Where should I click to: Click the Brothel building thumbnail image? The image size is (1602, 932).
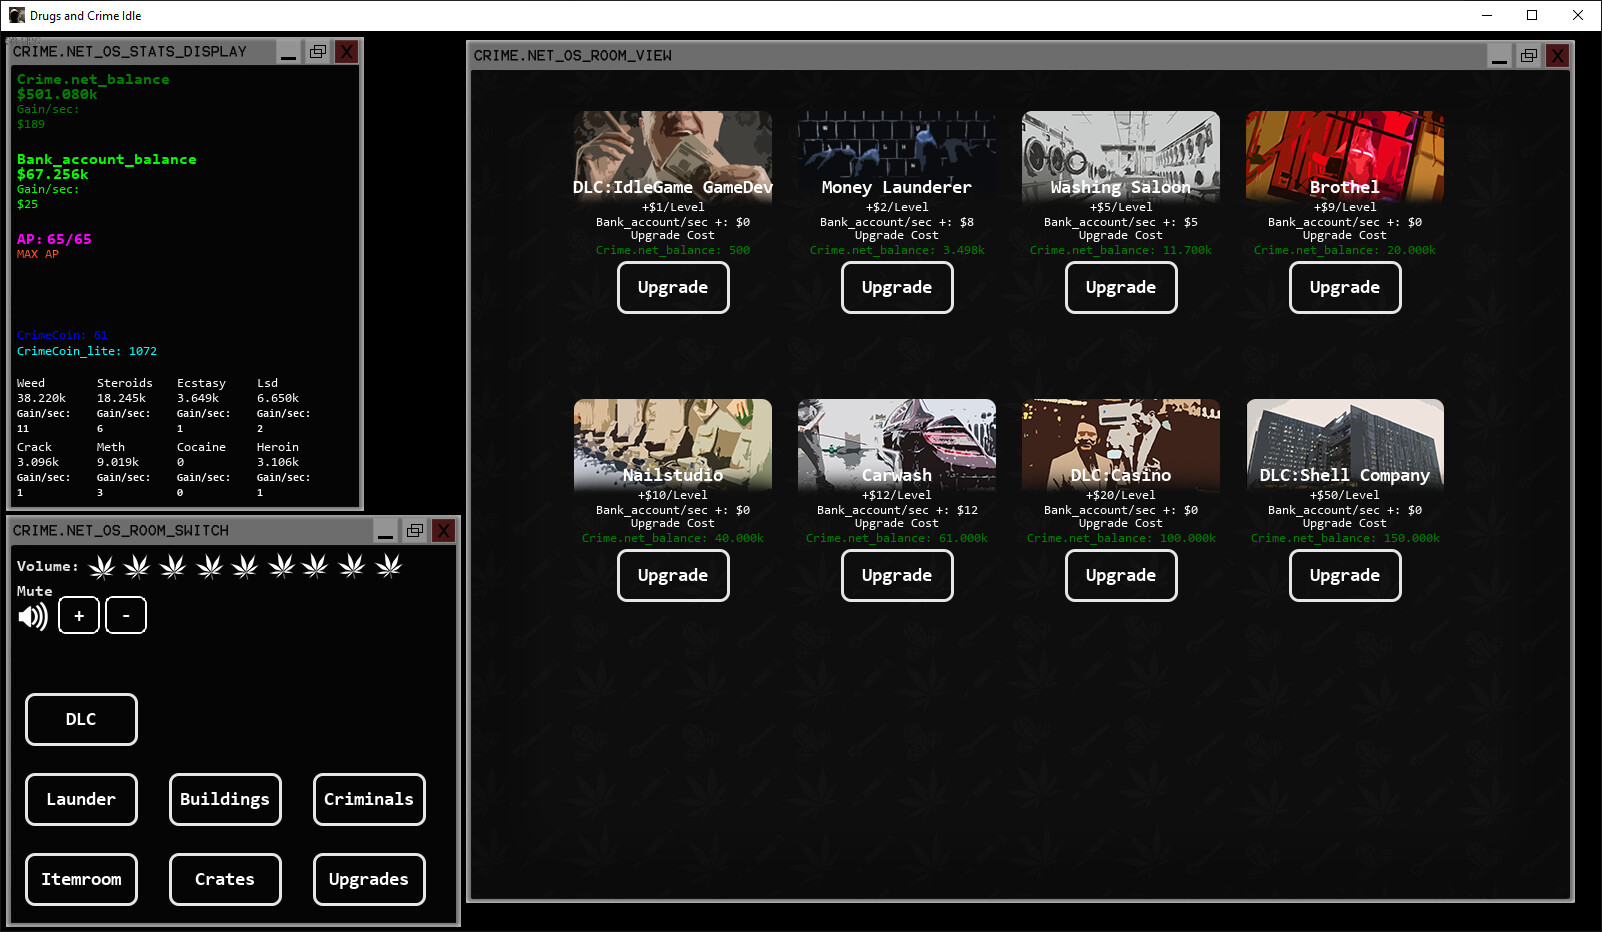point(1344,155)
